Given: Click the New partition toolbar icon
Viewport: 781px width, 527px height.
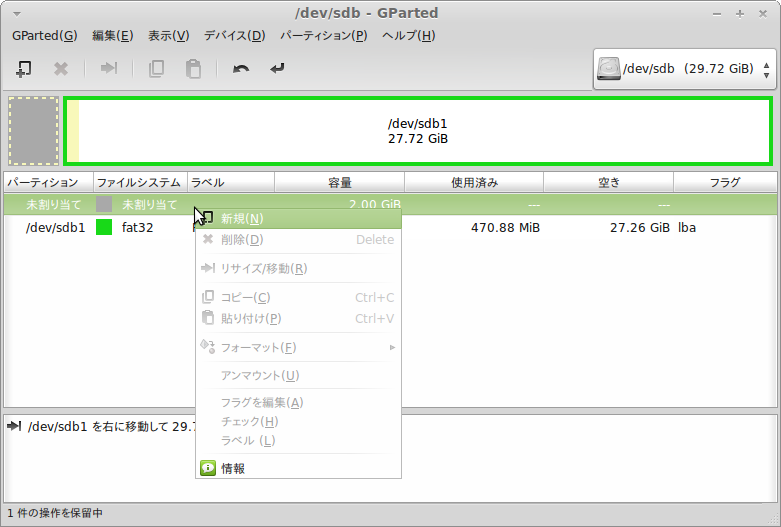Looking at the screenshot, I should pos(23,69).
